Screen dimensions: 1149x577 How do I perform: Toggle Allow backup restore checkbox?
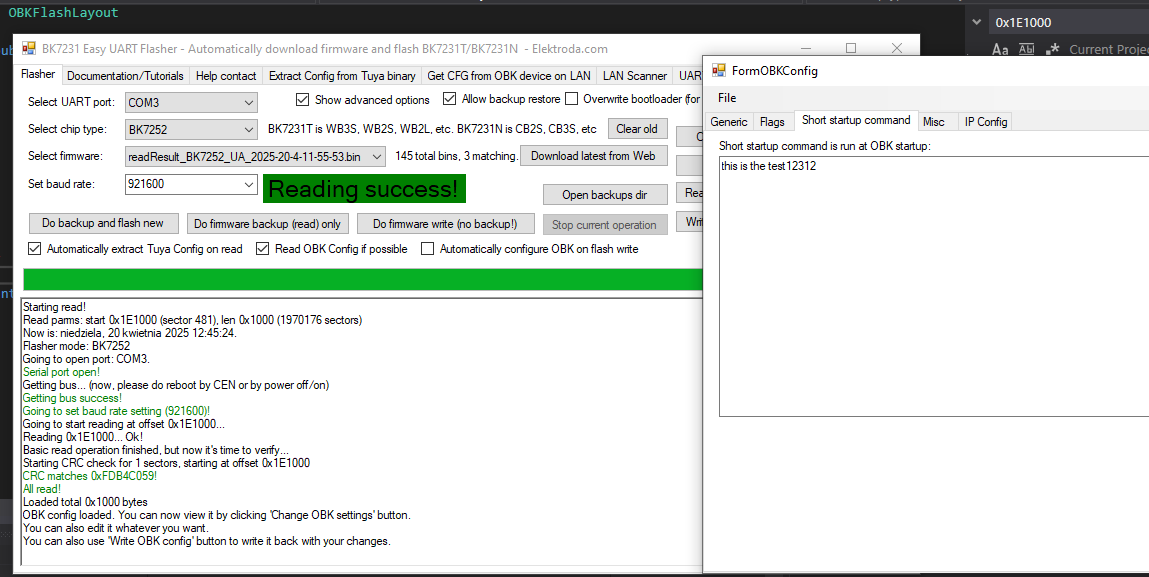[x=449, y=99]
